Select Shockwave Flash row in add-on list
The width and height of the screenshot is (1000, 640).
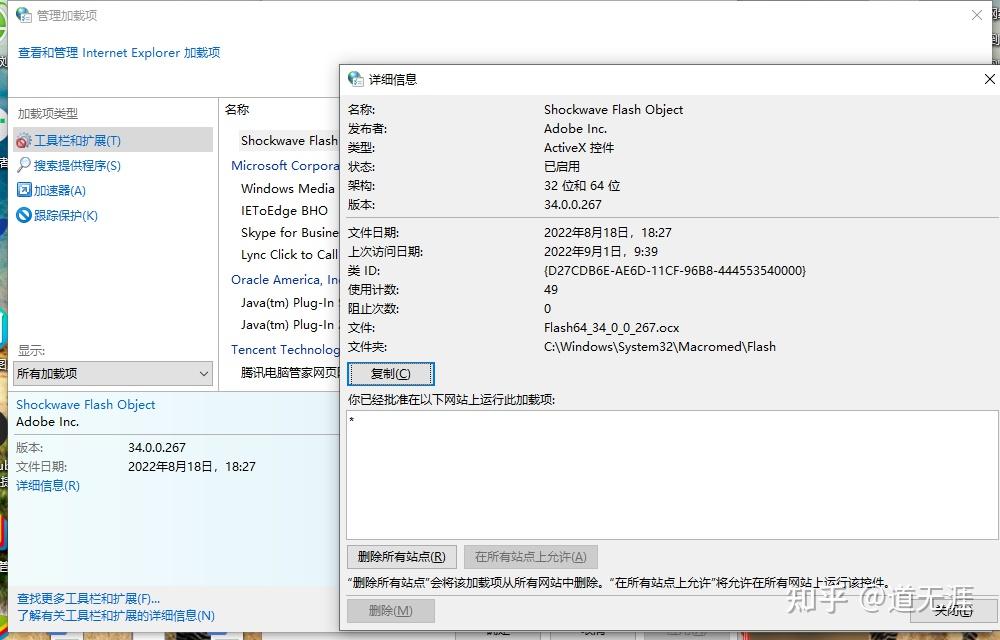[x=289, y=140]
